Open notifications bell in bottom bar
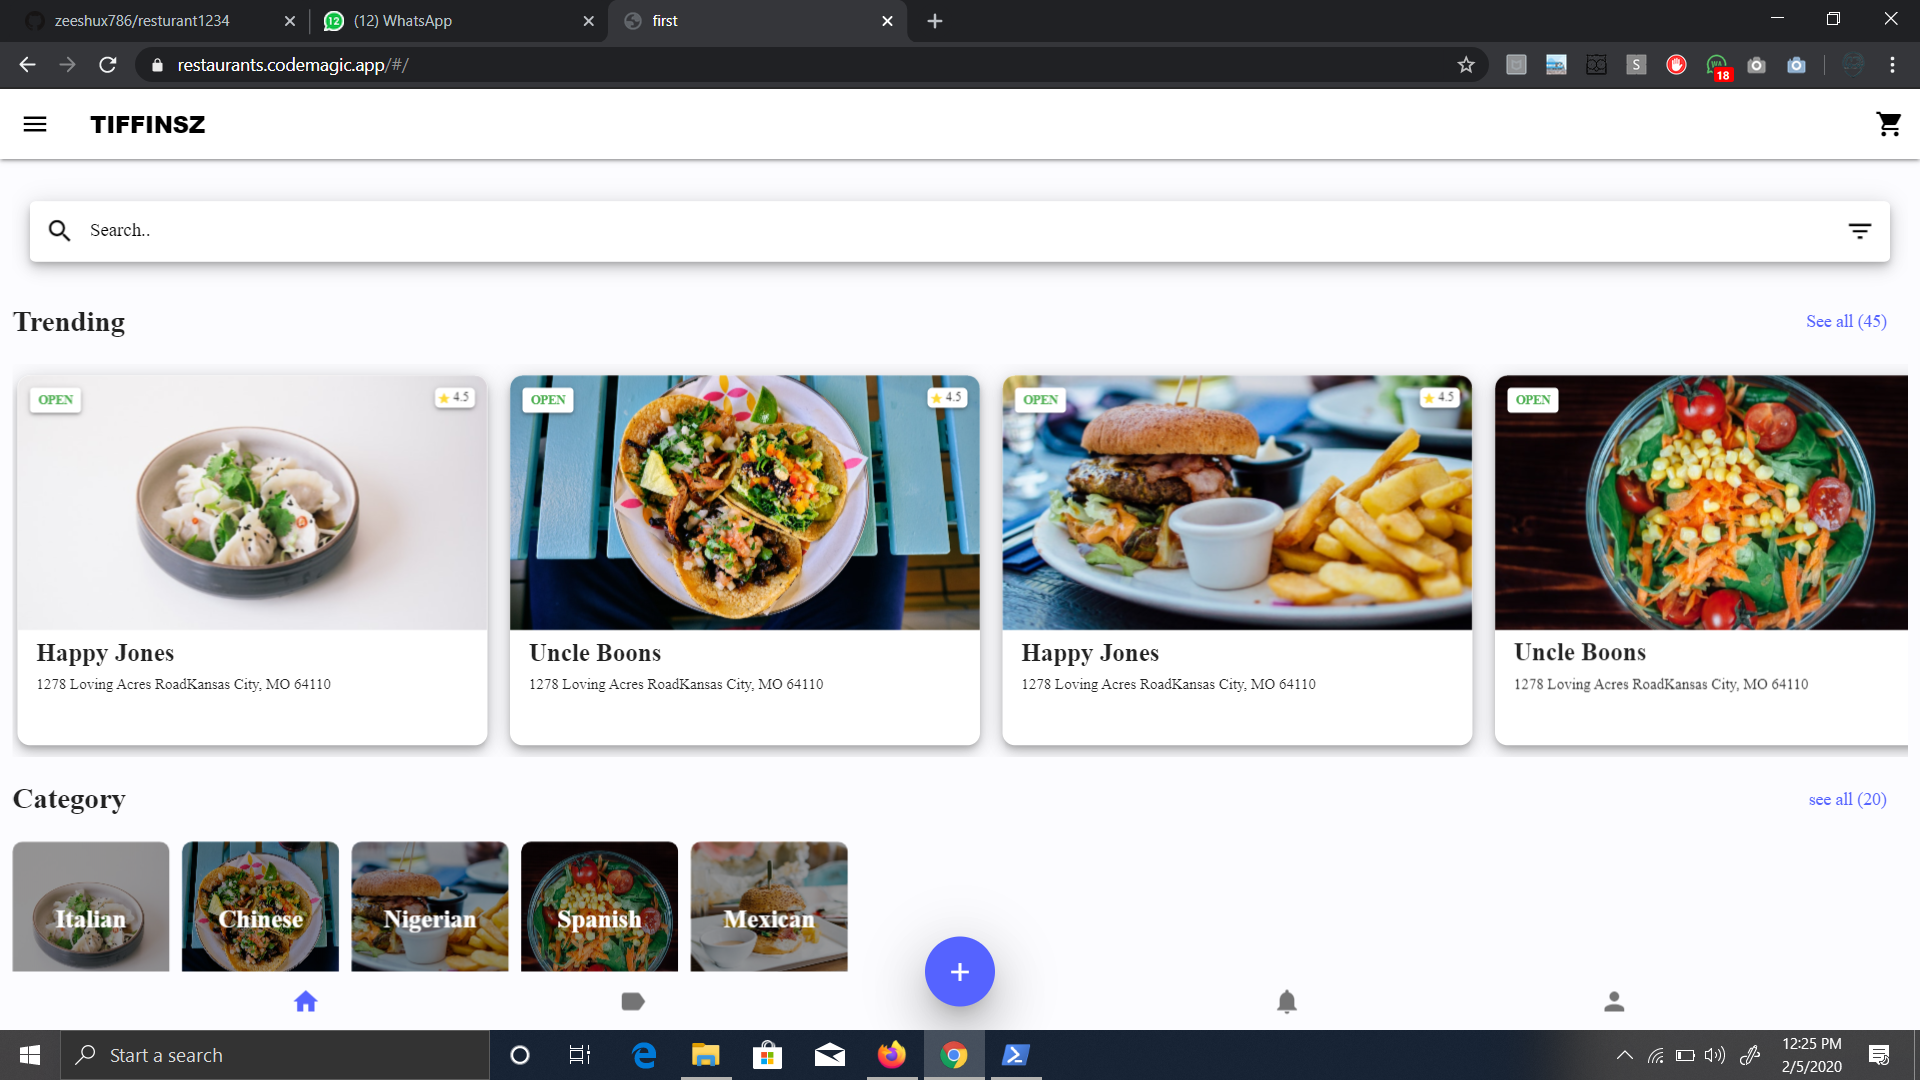Screen dimensions: 1920x1080 [1287, 1001]
